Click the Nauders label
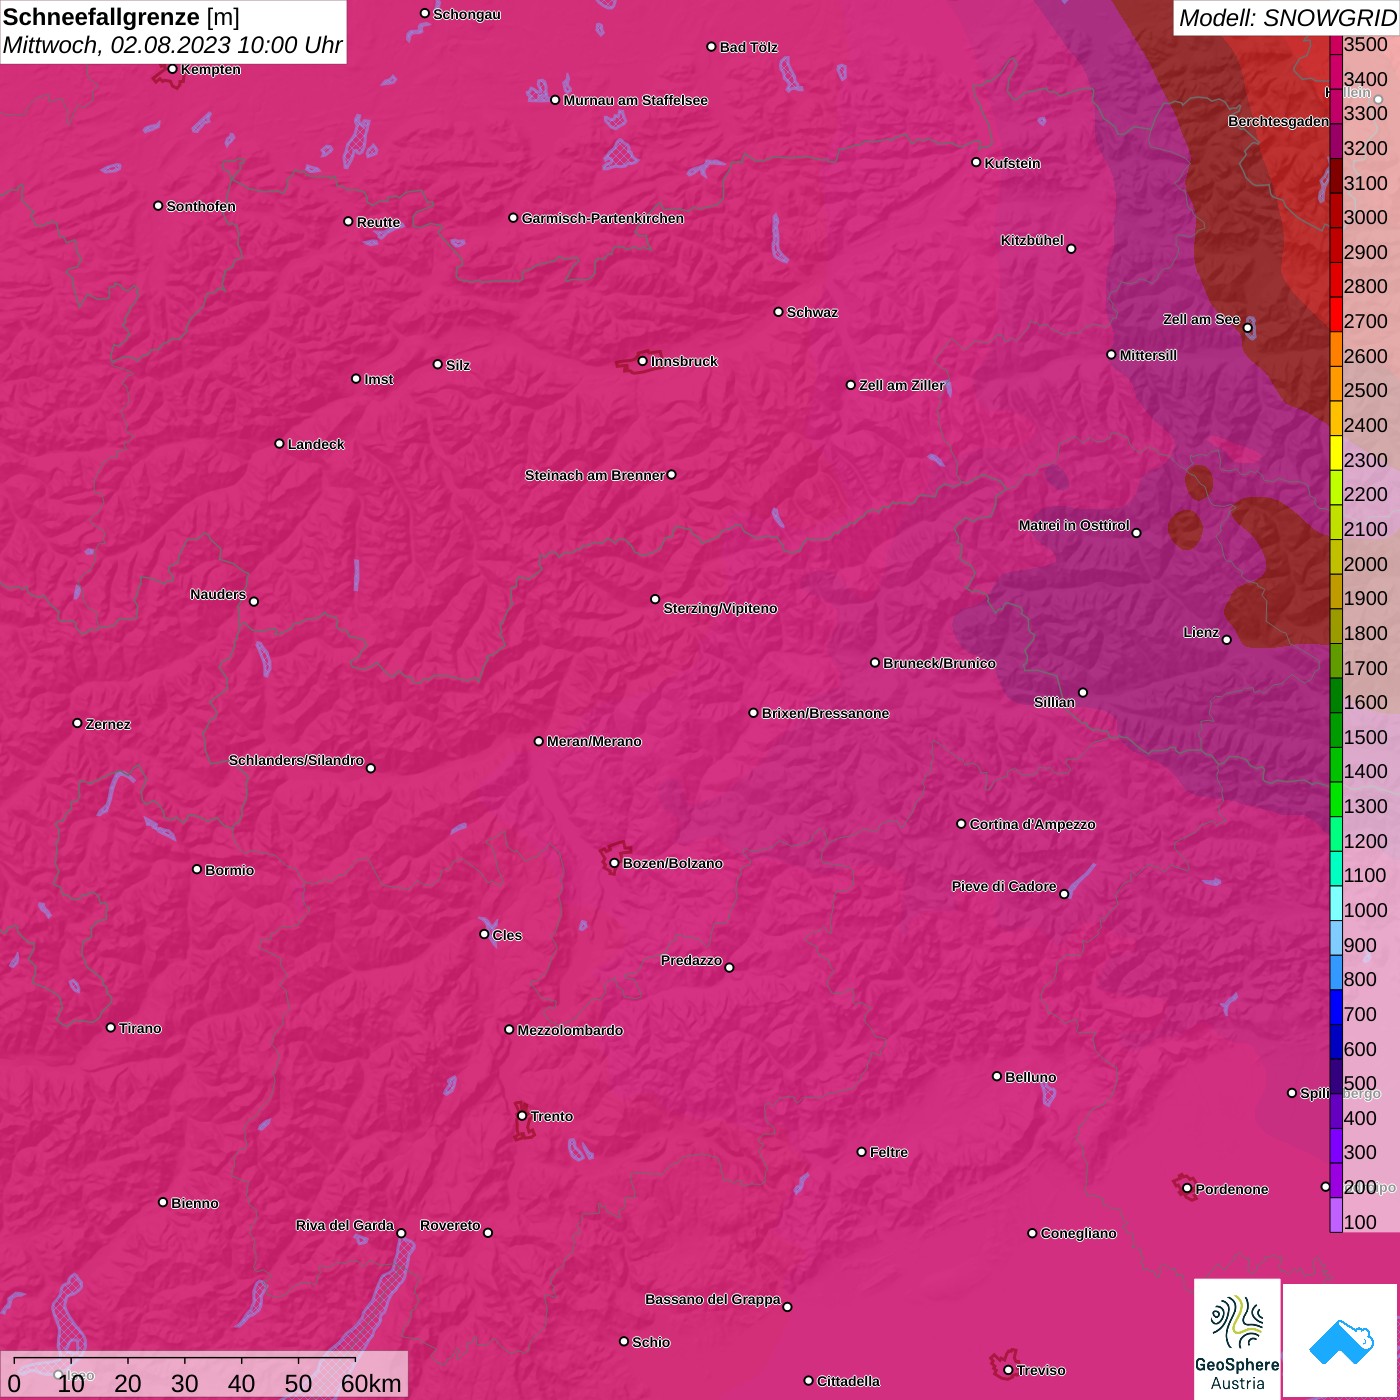Viewport: 1400px width, 1400px height. tap(218, 594)
